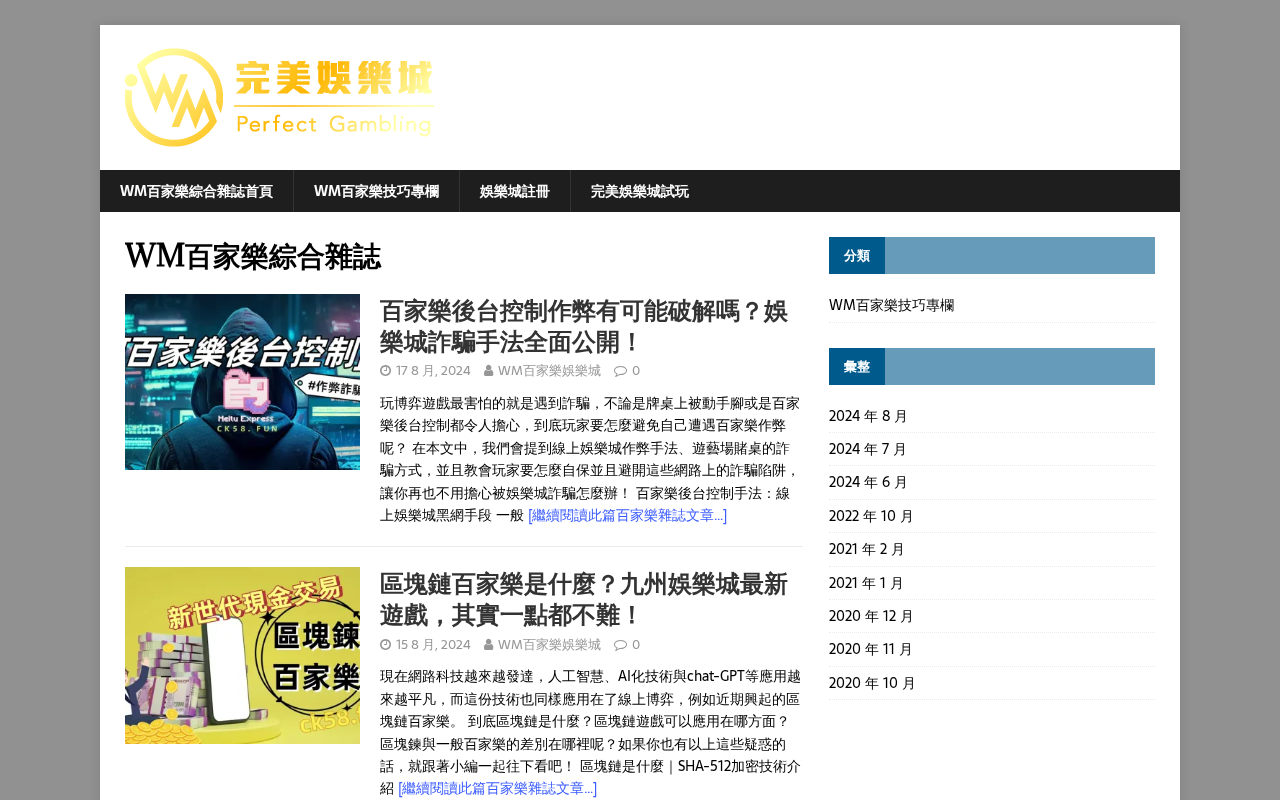The width and height of the screenshot is (1280, 800).
Task: Click the comment bubble icon of second article
Action: [x=620, y=645]
